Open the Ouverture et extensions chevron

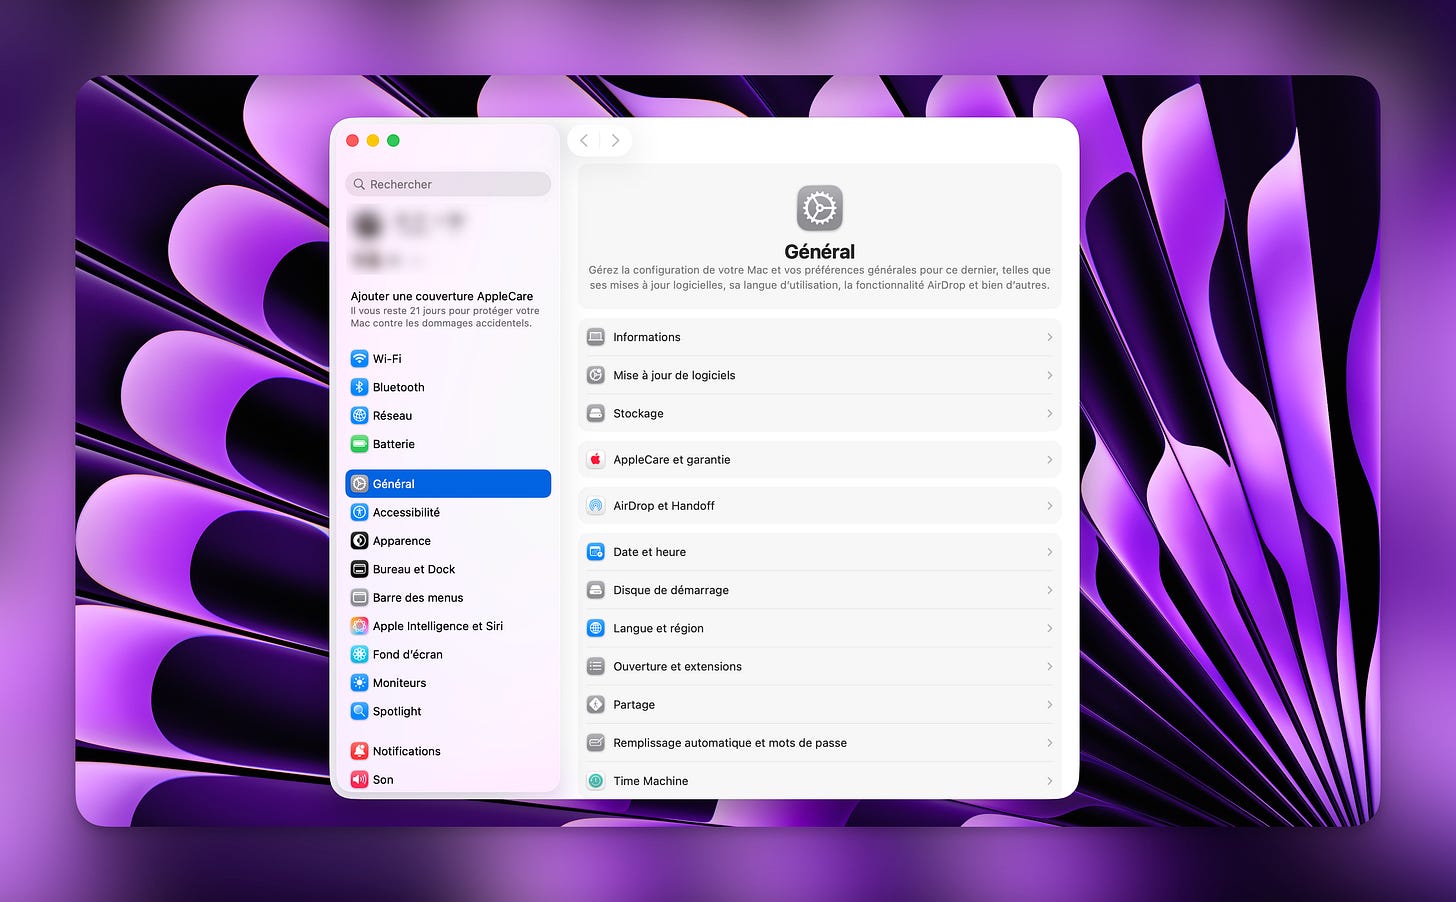[1049, 666]
